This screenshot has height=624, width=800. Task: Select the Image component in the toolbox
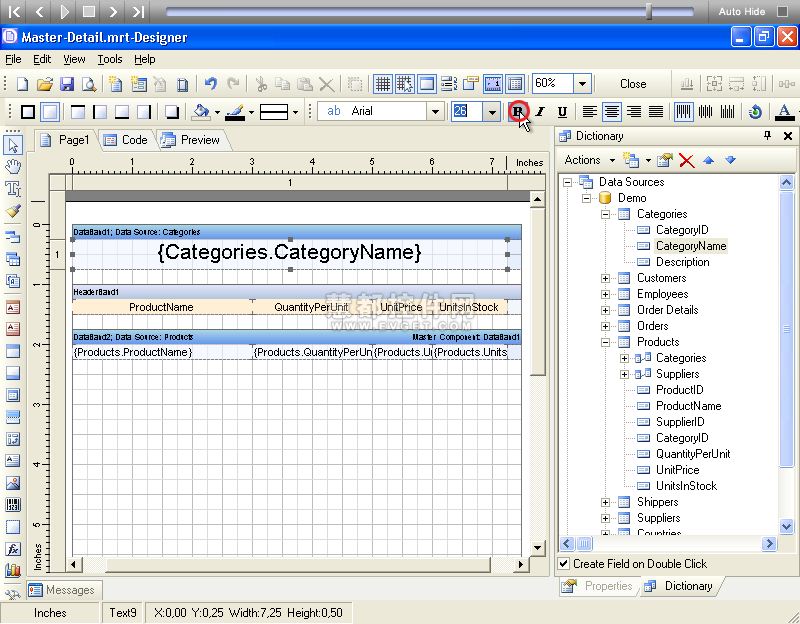[13, 483]
